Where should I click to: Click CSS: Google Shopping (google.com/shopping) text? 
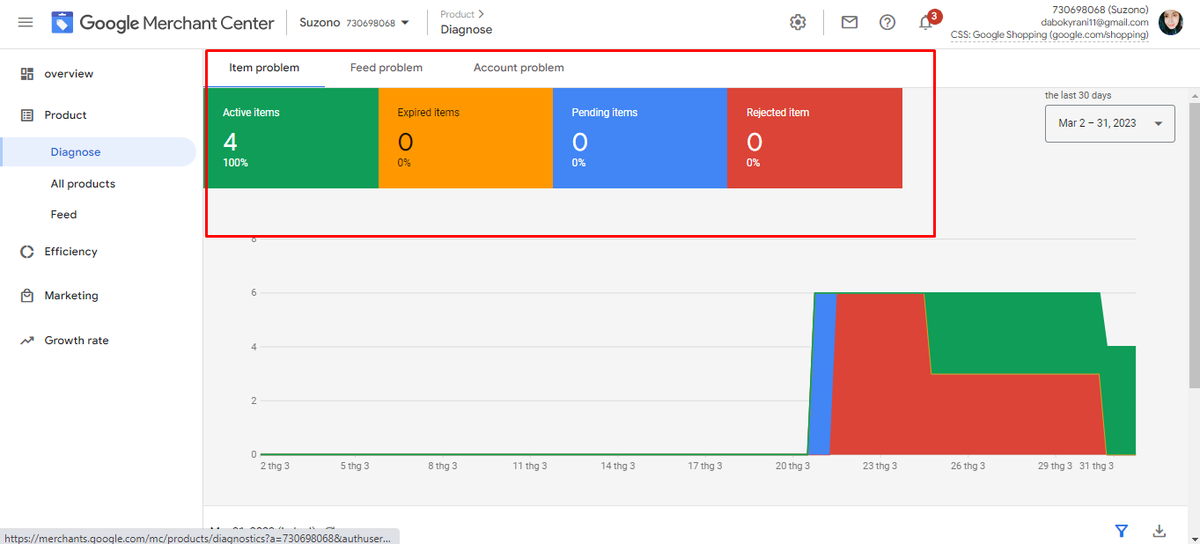coord(1050,34)
